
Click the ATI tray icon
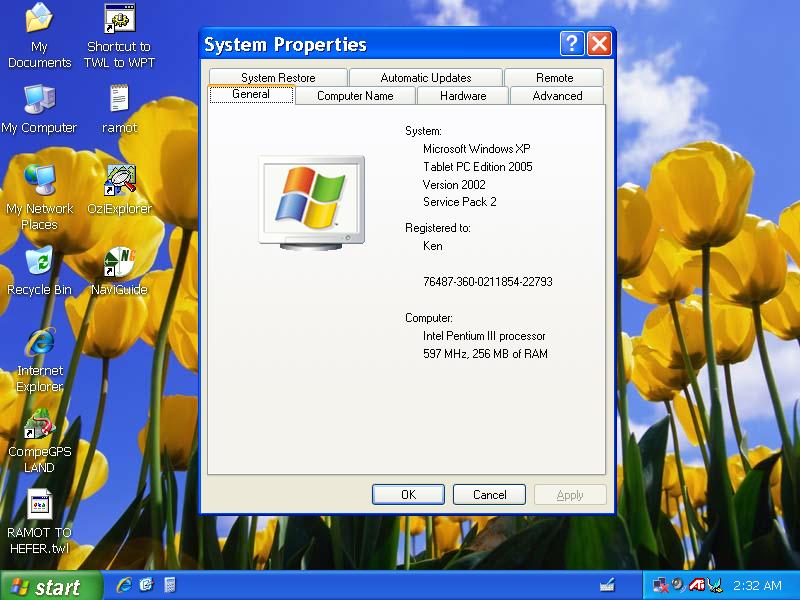pos(697,585)
